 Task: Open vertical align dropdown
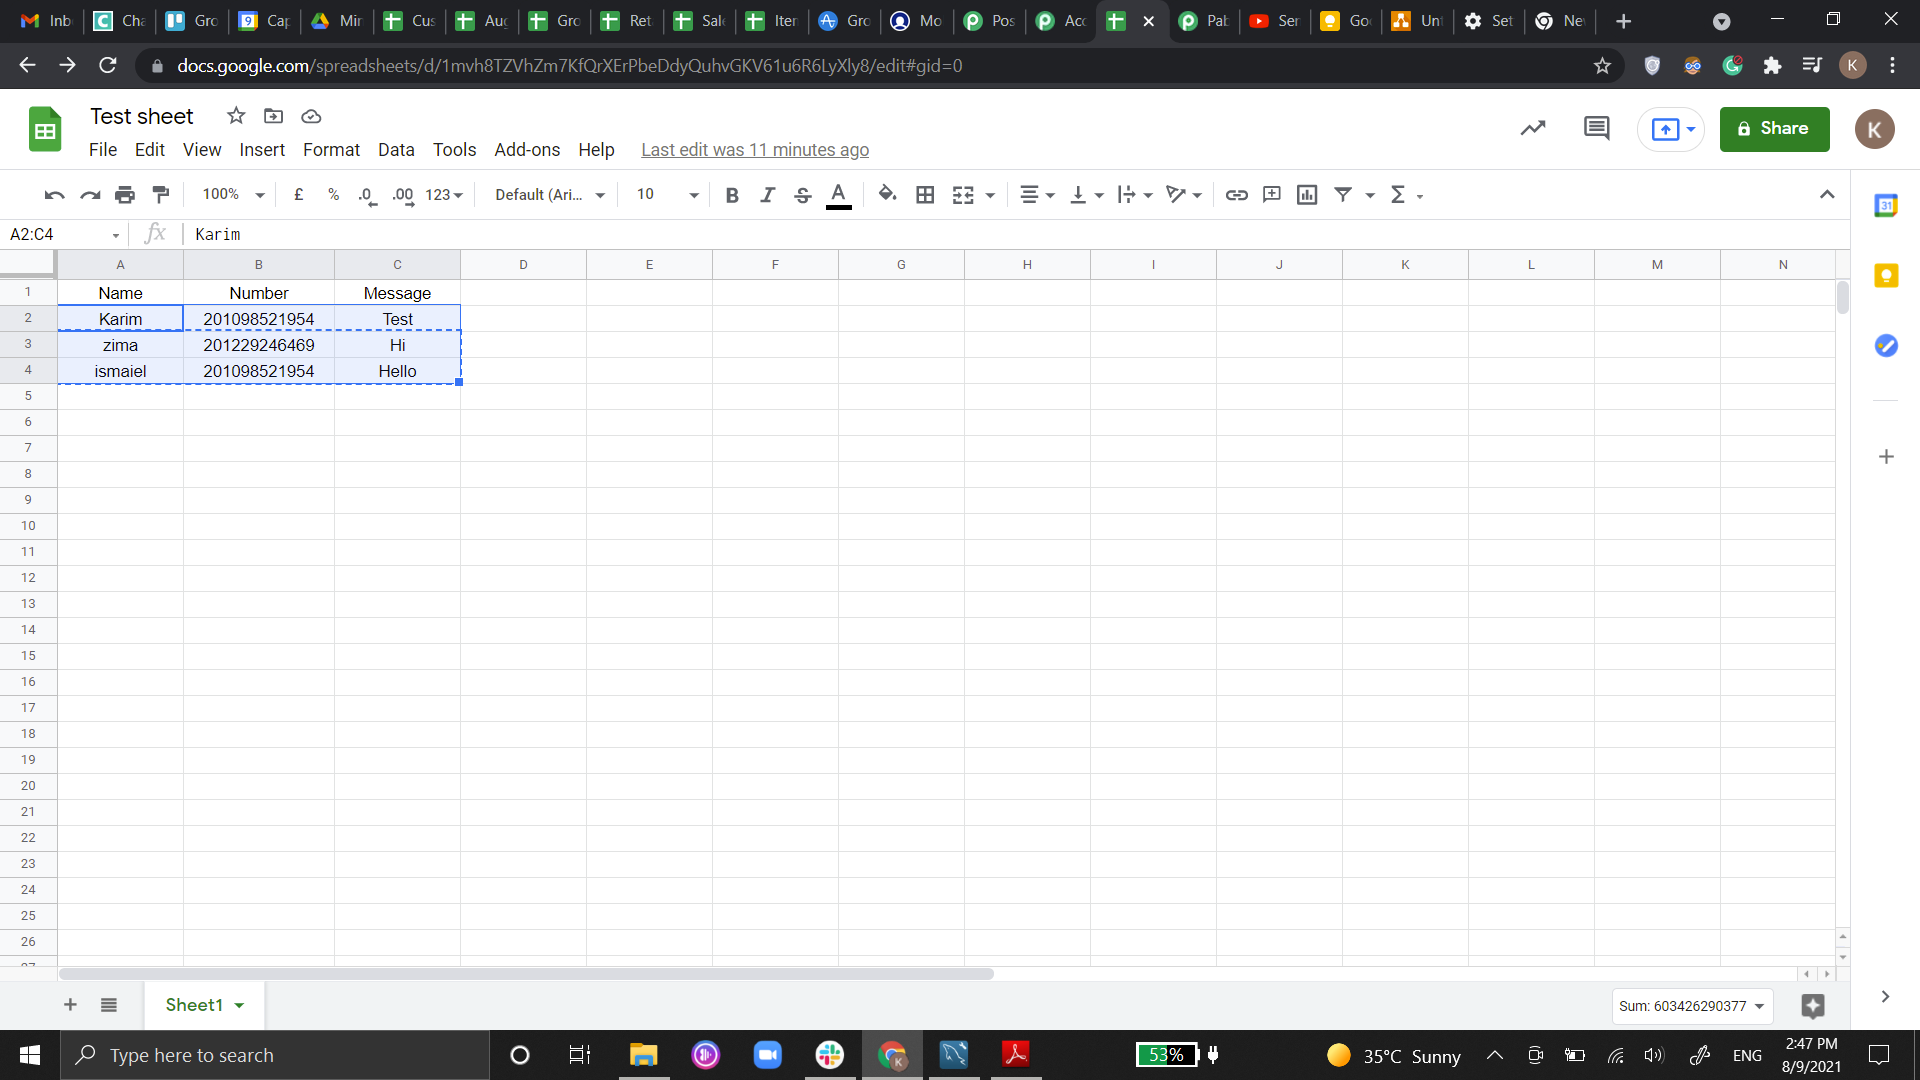[x=1086, y=195]
